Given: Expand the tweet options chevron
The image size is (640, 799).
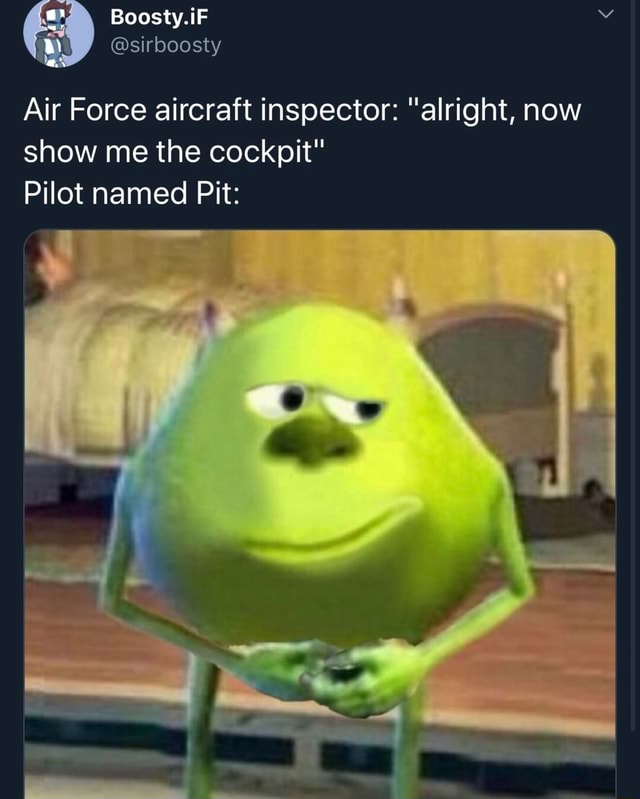Looking at the screenshot, I should (x=605, y=14).
